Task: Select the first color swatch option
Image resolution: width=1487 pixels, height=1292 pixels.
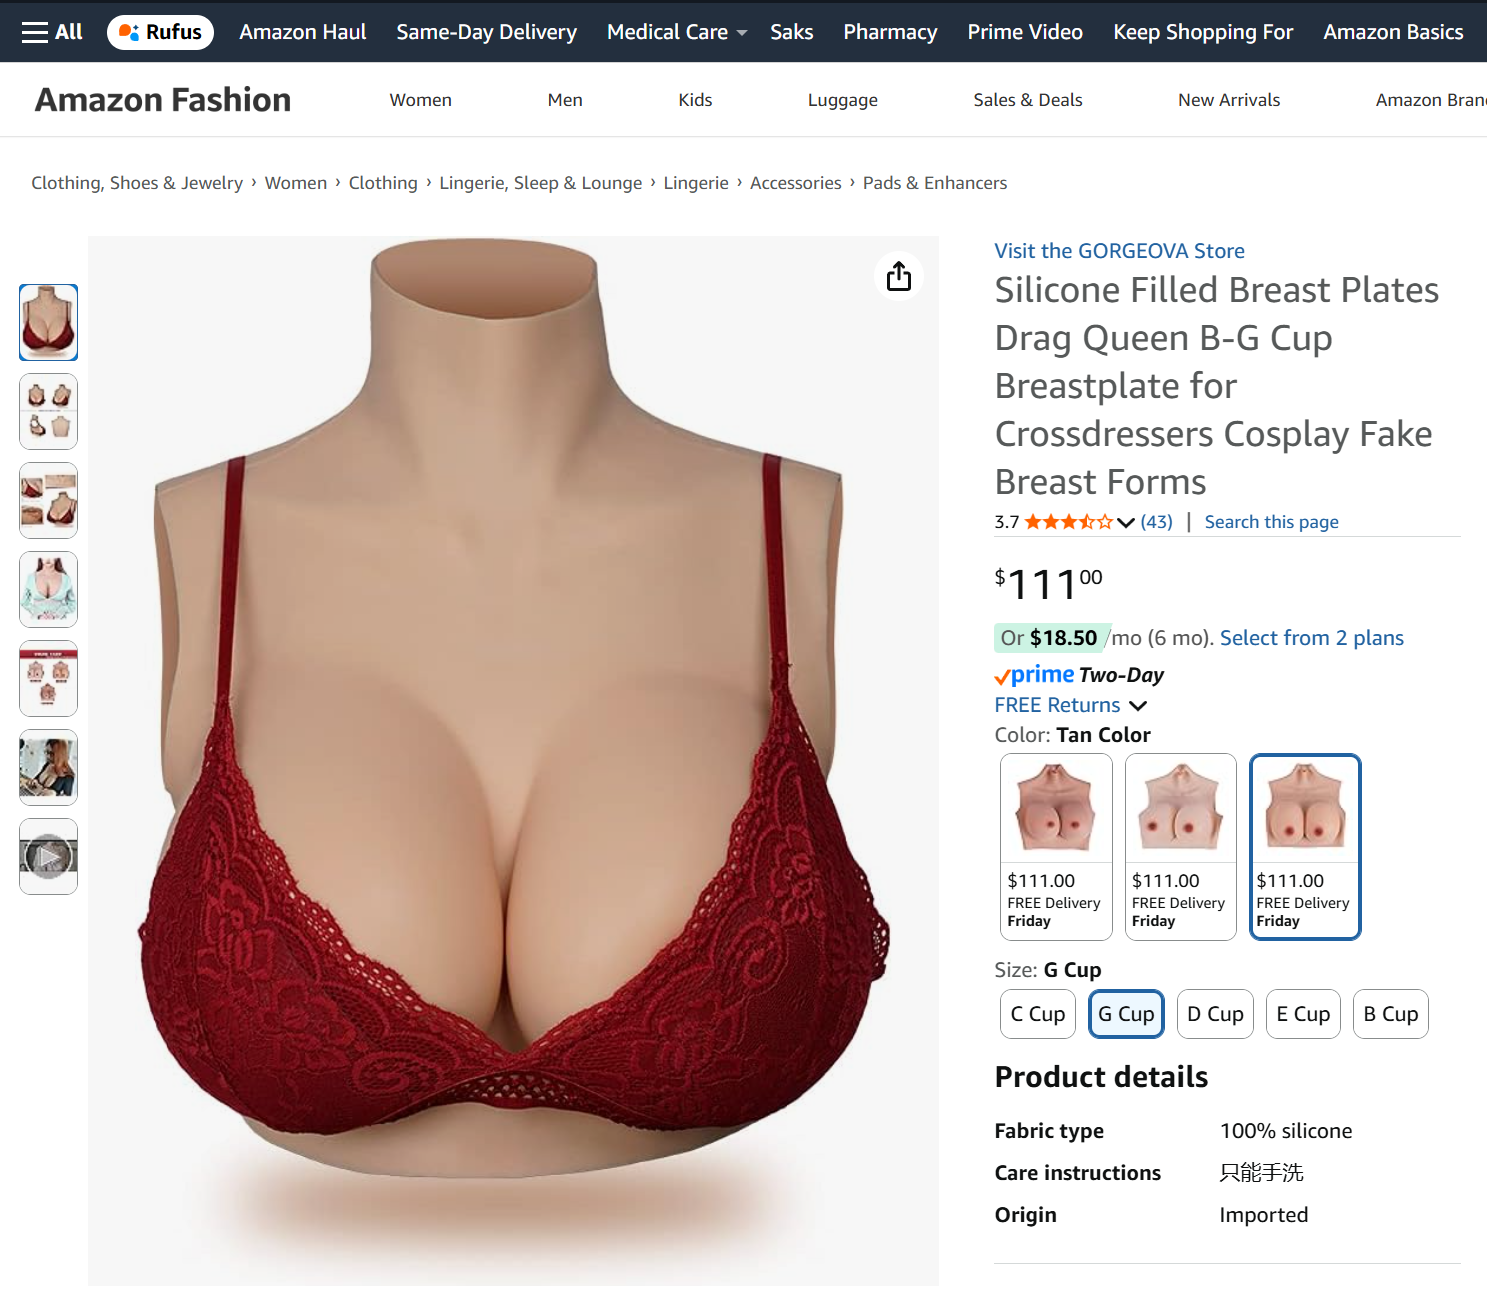Action: [1056, 847]
